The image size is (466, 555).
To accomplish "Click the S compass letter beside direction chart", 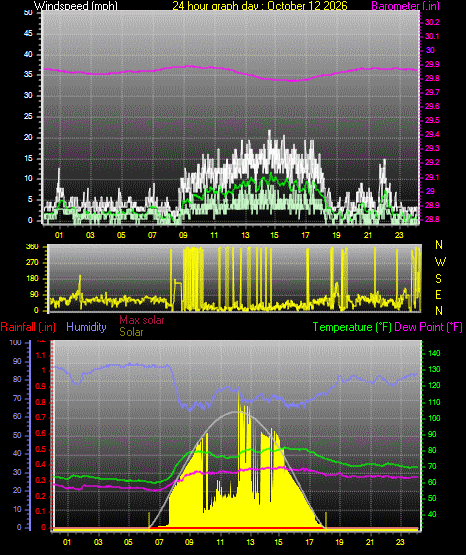I will (x=438, y=279).
